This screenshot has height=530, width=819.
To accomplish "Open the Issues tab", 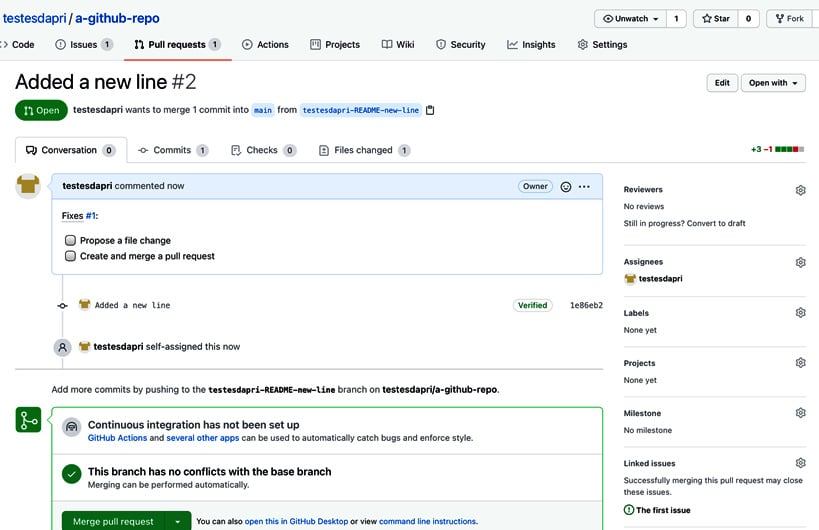I will (x=84, y=45).
